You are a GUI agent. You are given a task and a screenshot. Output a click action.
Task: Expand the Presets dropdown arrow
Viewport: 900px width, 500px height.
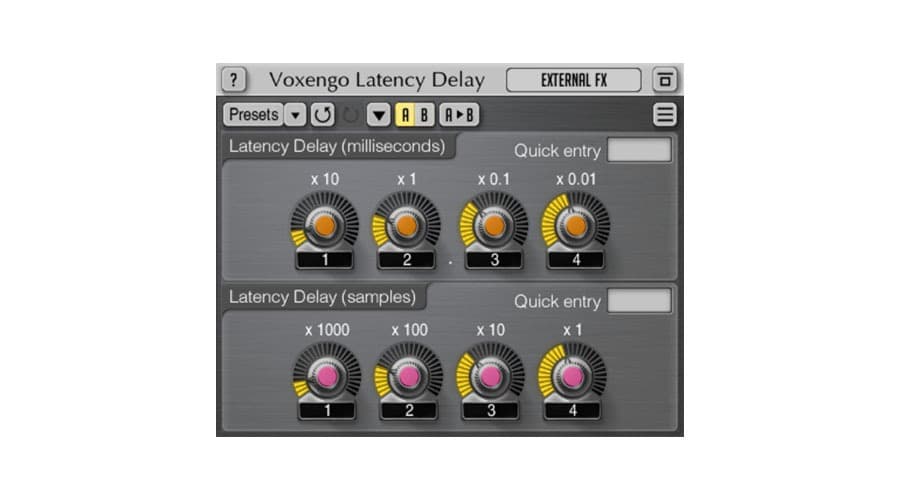pyautogui.click(x=295, y=115)
